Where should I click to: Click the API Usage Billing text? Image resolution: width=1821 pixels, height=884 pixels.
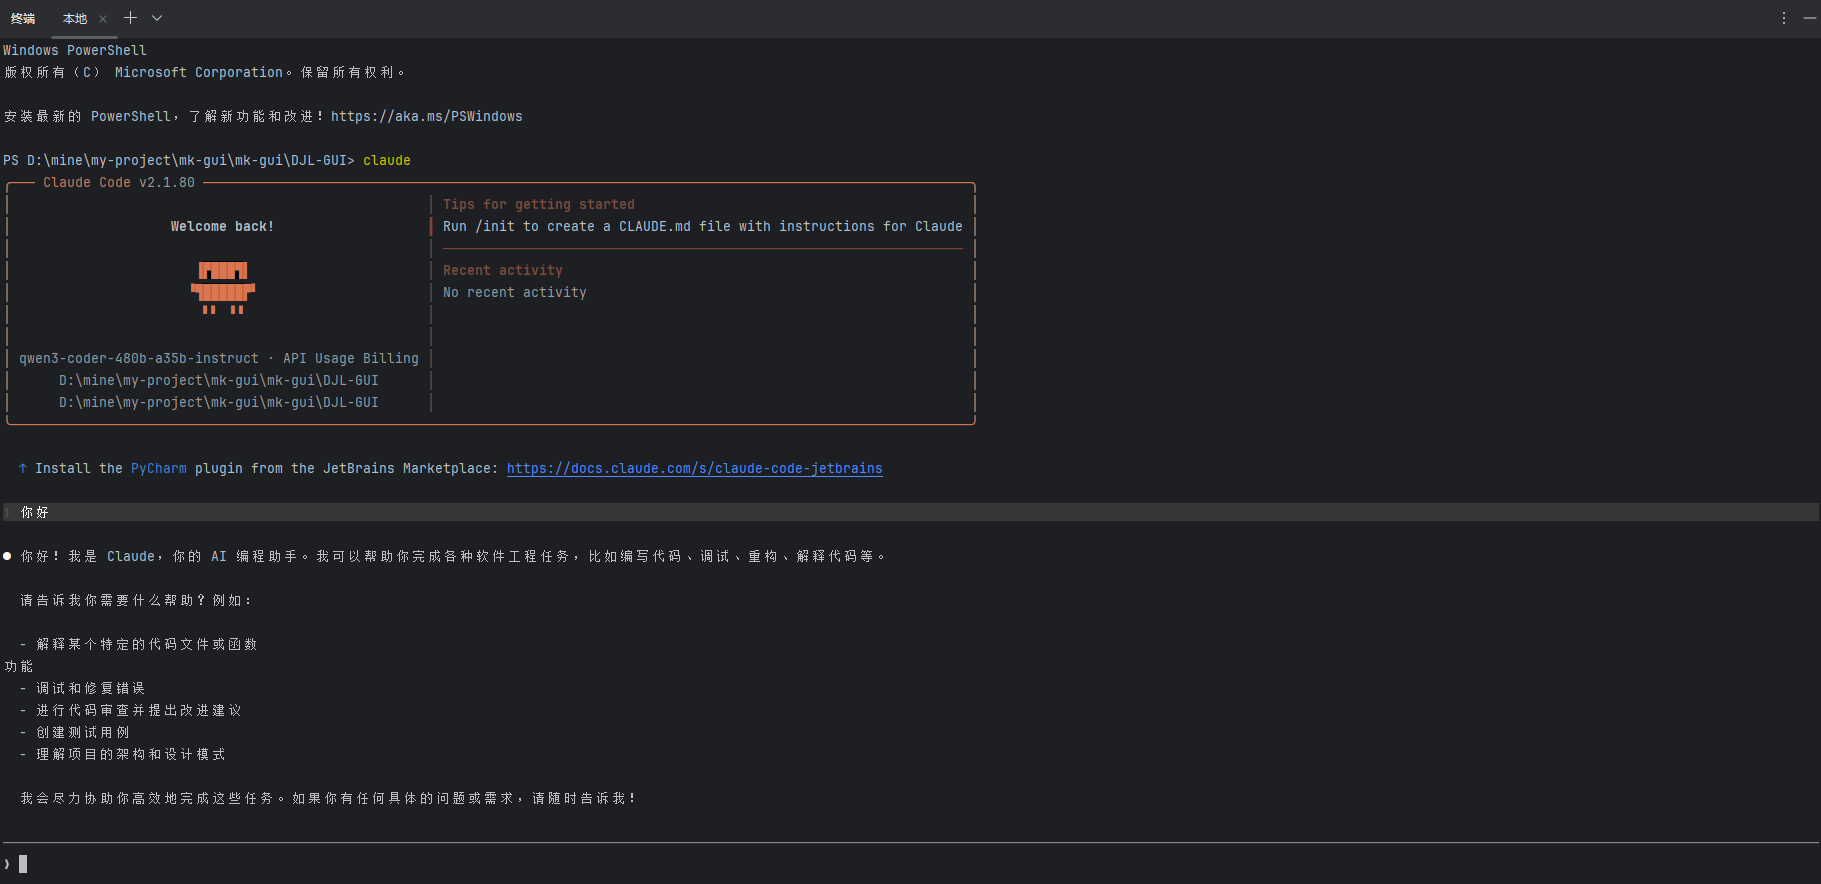coord(351,358)
